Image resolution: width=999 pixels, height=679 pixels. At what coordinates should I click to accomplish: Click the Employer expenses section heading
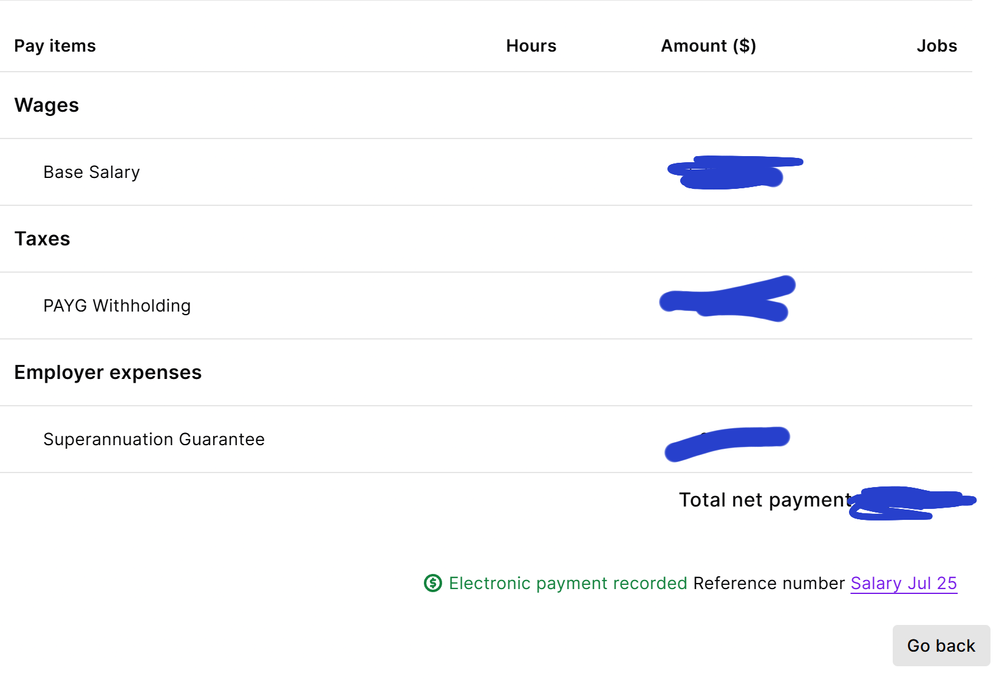[x=108, y=372]
